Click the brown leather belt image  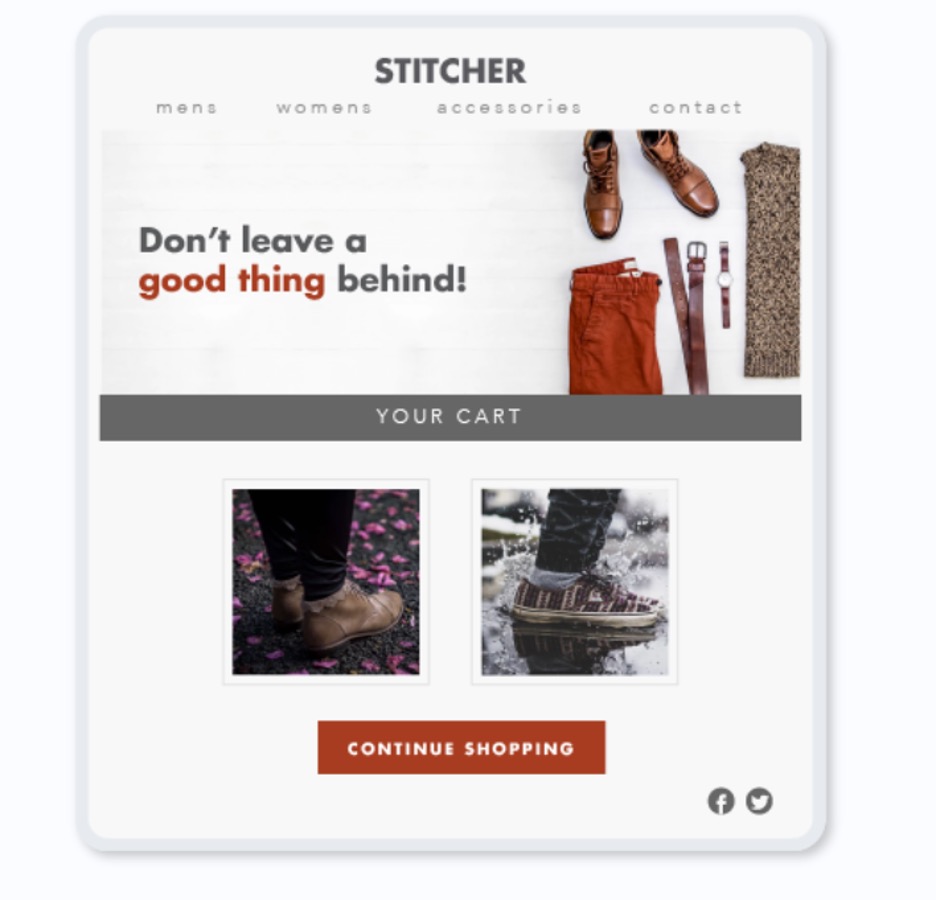tap(687, 316)
